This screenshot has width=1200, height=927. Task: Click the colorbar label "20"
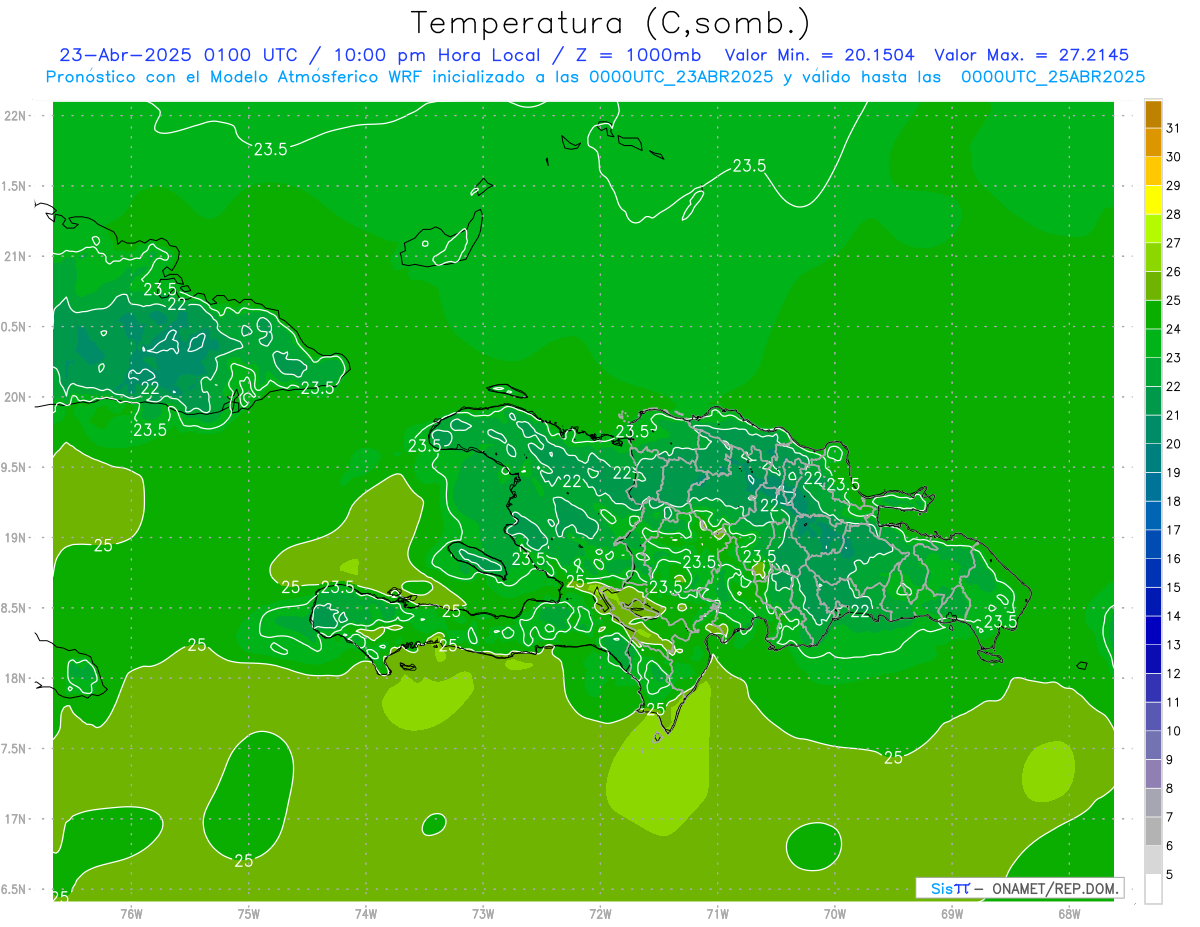point(1174,444)
